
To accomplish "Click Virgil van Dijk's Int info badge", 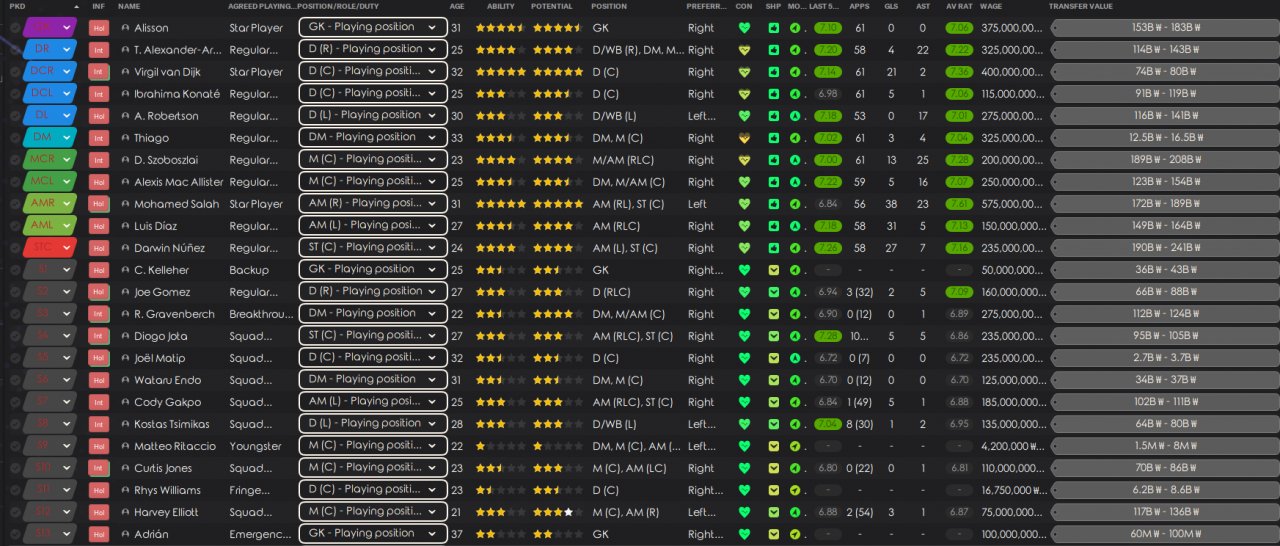I will pos(99,72).
